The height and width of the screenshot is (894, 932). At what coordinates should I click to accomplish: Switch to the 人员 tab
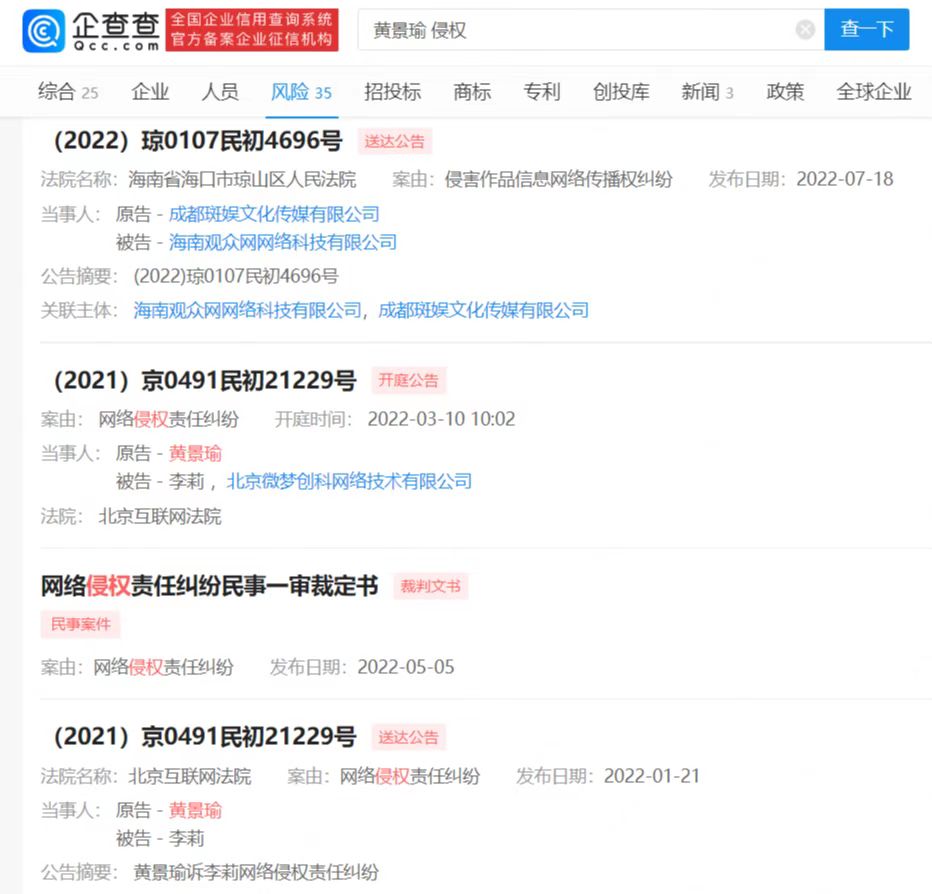coord(220,92)
